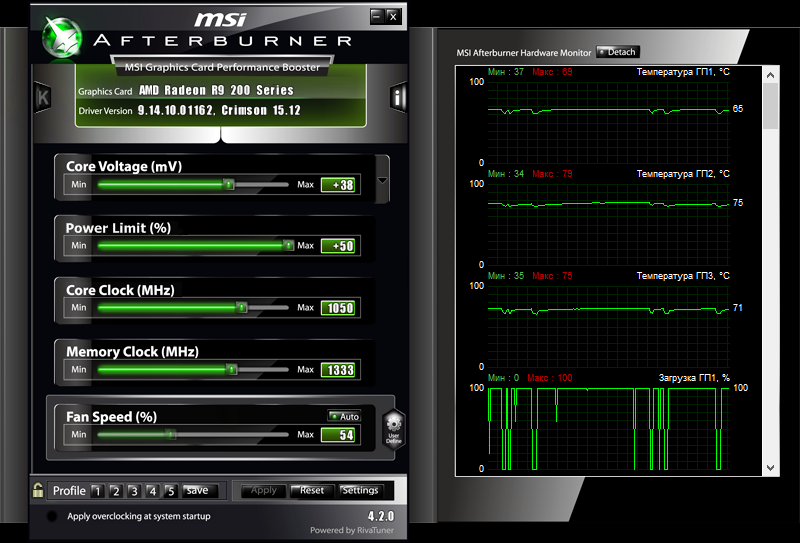Click the Core Clock slider handle
800x543 pixels.
(241, 308)
